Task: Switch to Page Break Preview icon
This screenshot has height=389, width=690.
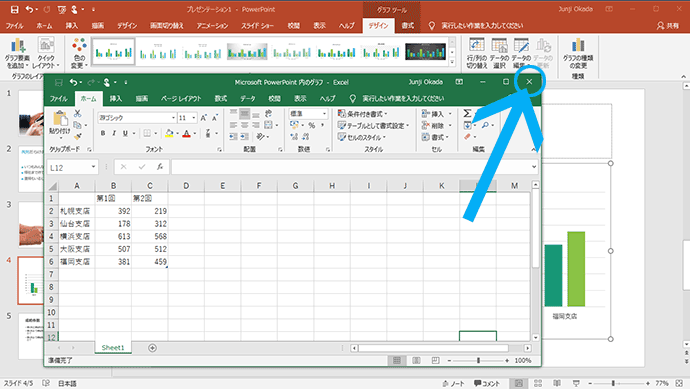Action: (x=435, y=360)
